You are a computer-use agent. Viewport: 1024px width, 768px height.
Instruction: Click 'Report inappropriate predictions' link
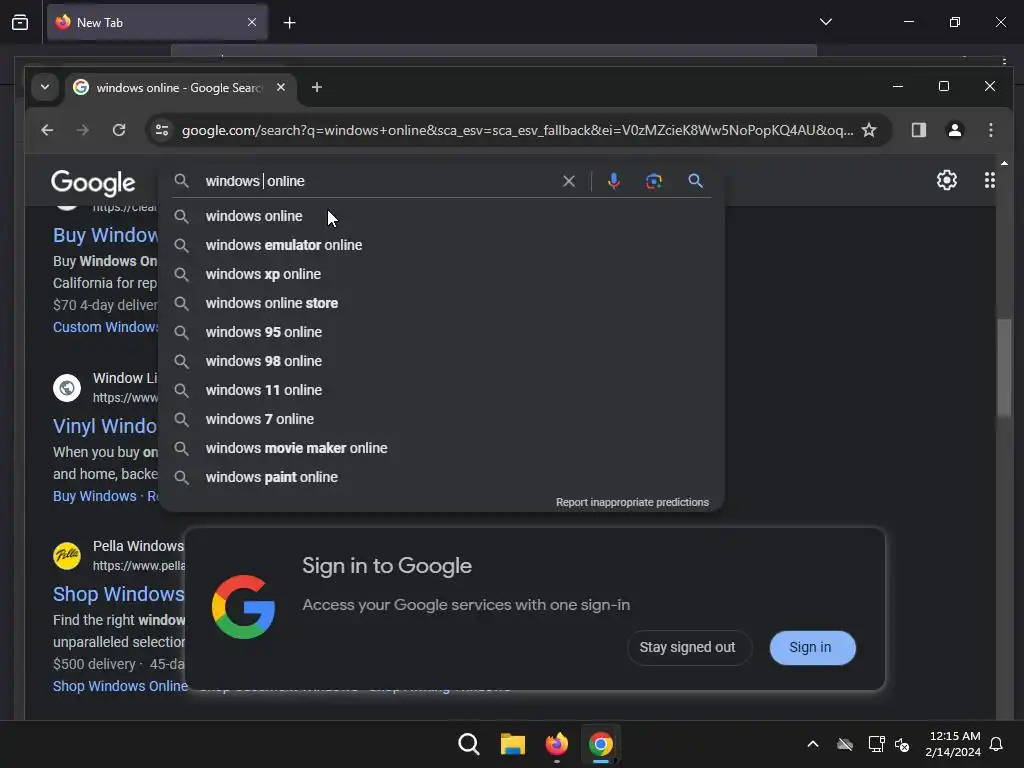[632, 502]
